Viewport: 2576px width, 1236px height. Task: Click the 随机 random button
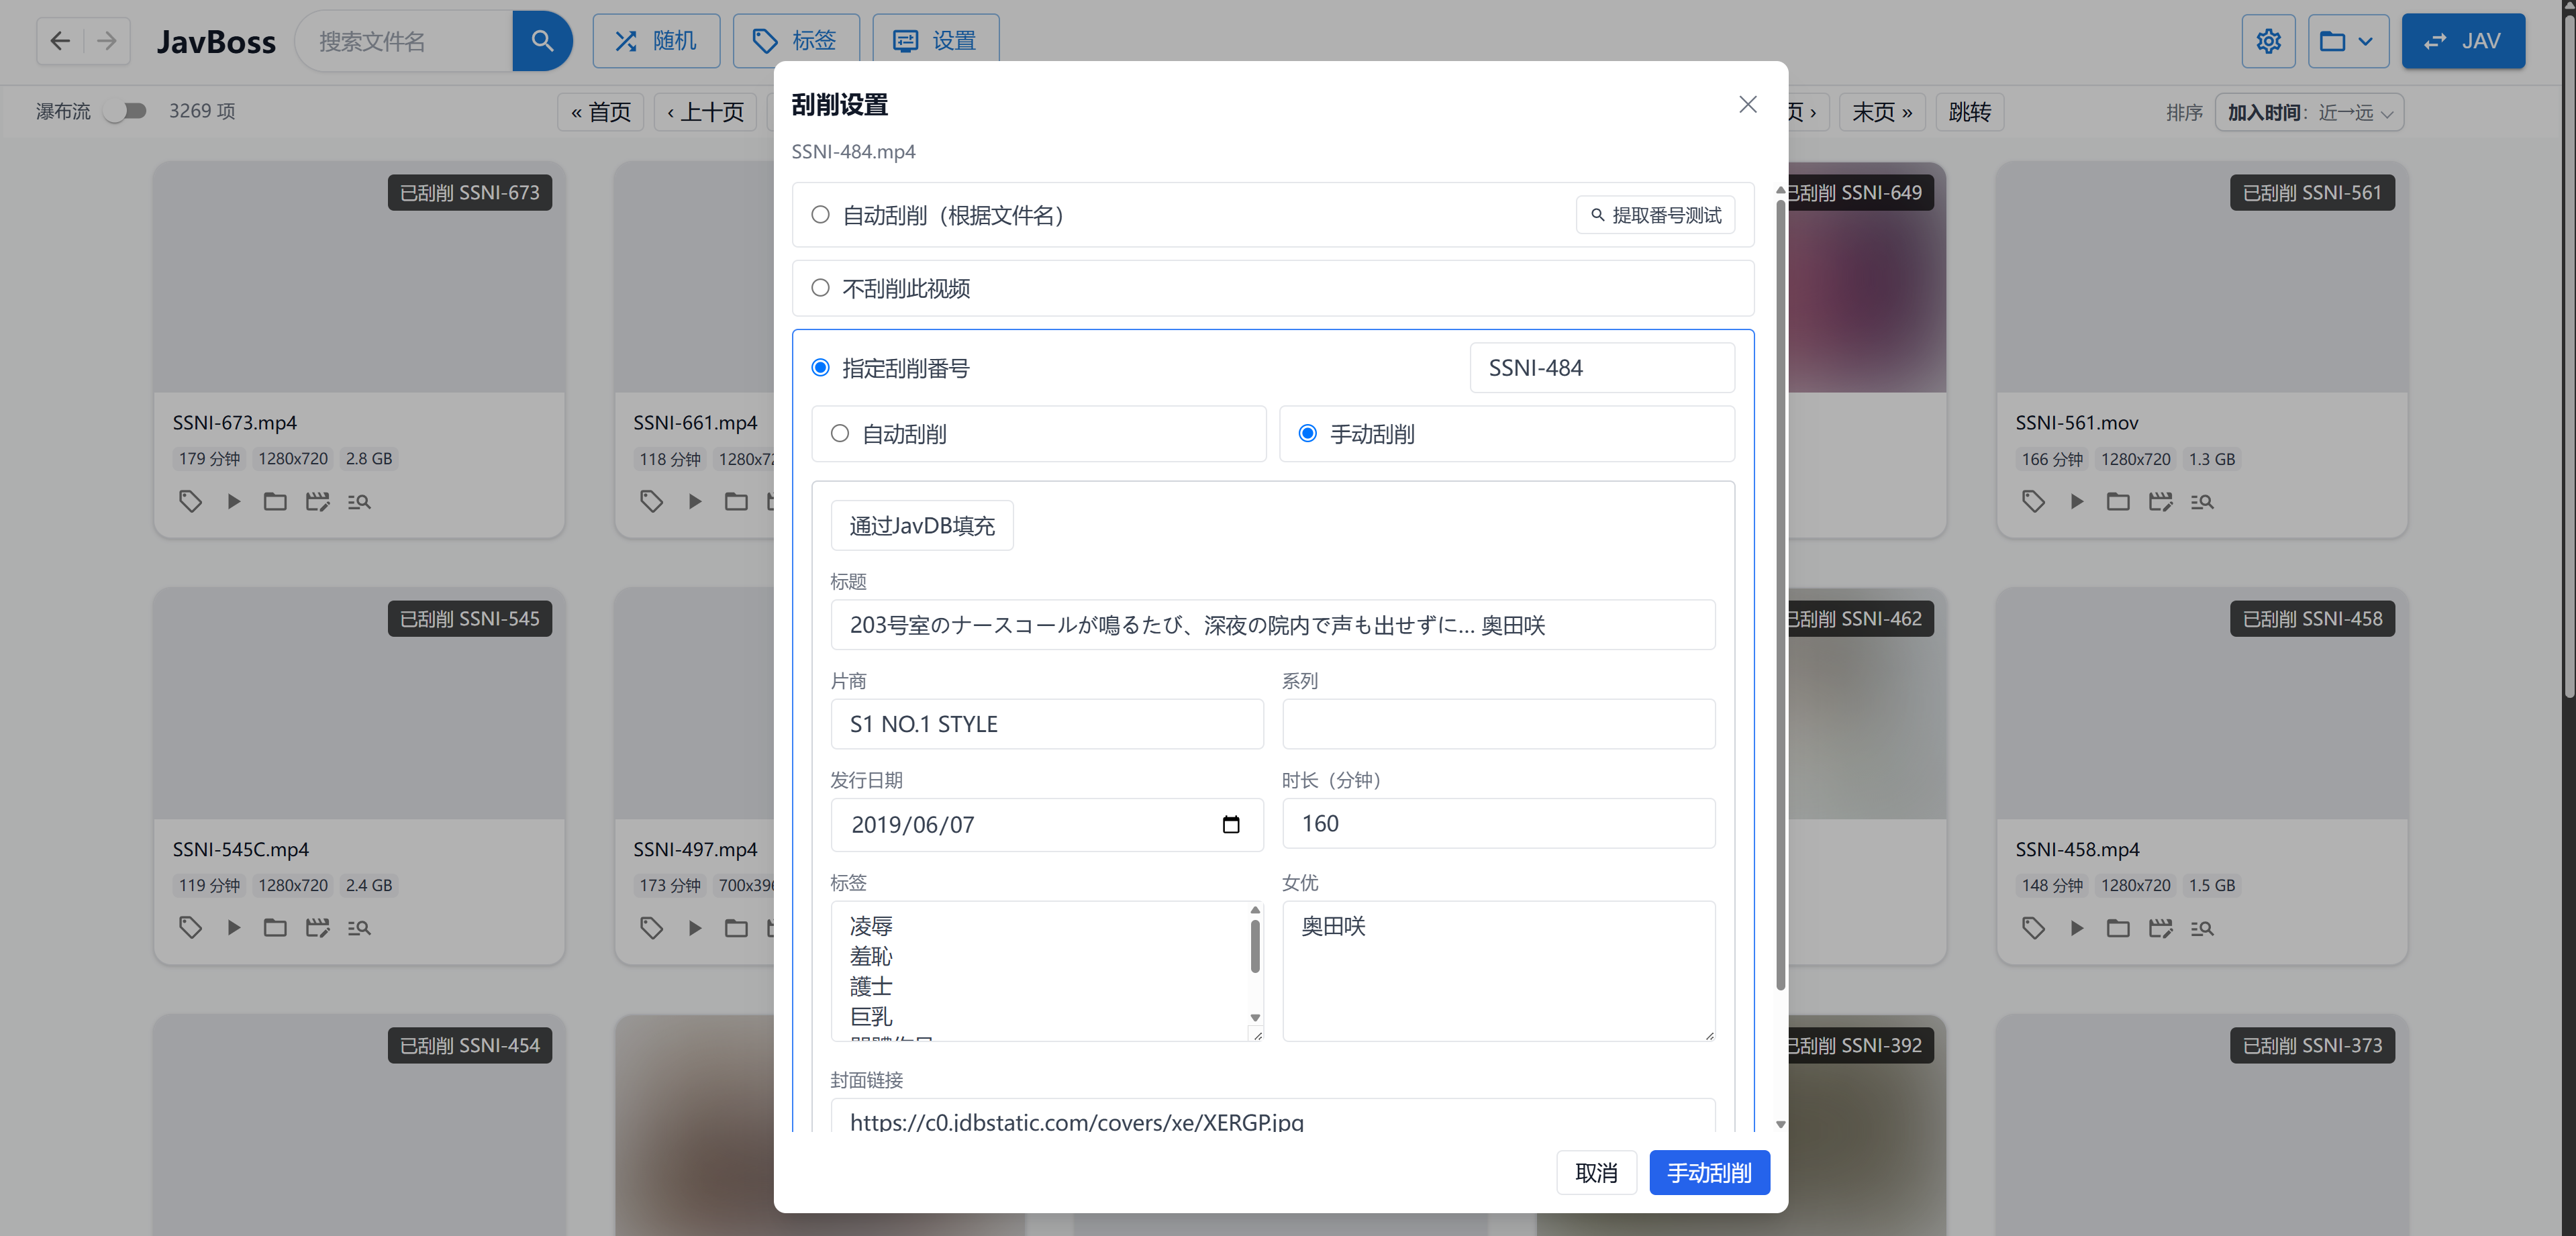[x=656, y=41]
